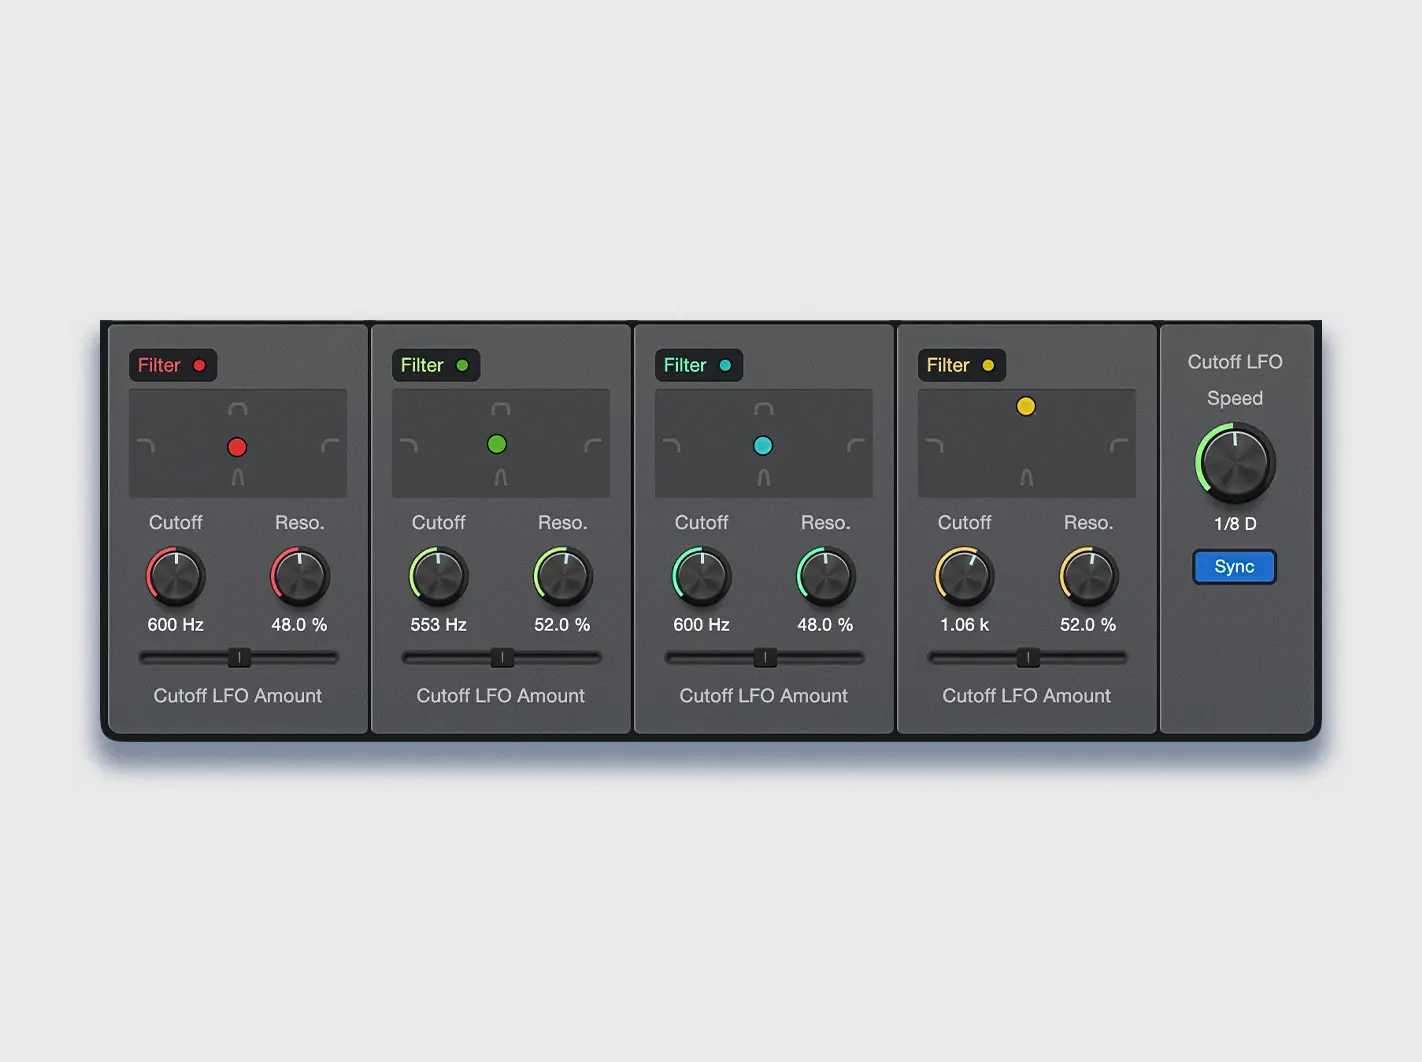Adjust the yellow filter's Reso. knob
This screenshot has width=1422, height=1062.
click(x=1087, y=576)
